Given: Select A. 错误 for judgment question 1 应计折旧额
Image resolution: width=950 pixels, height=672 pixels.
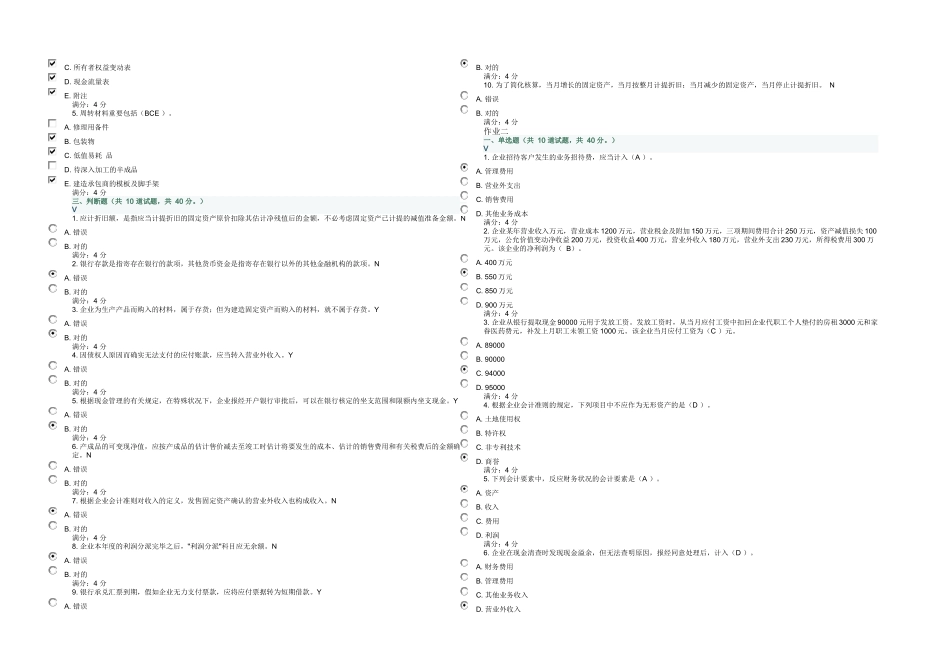Looking at the screenshot, I should [x=53, y=228].
